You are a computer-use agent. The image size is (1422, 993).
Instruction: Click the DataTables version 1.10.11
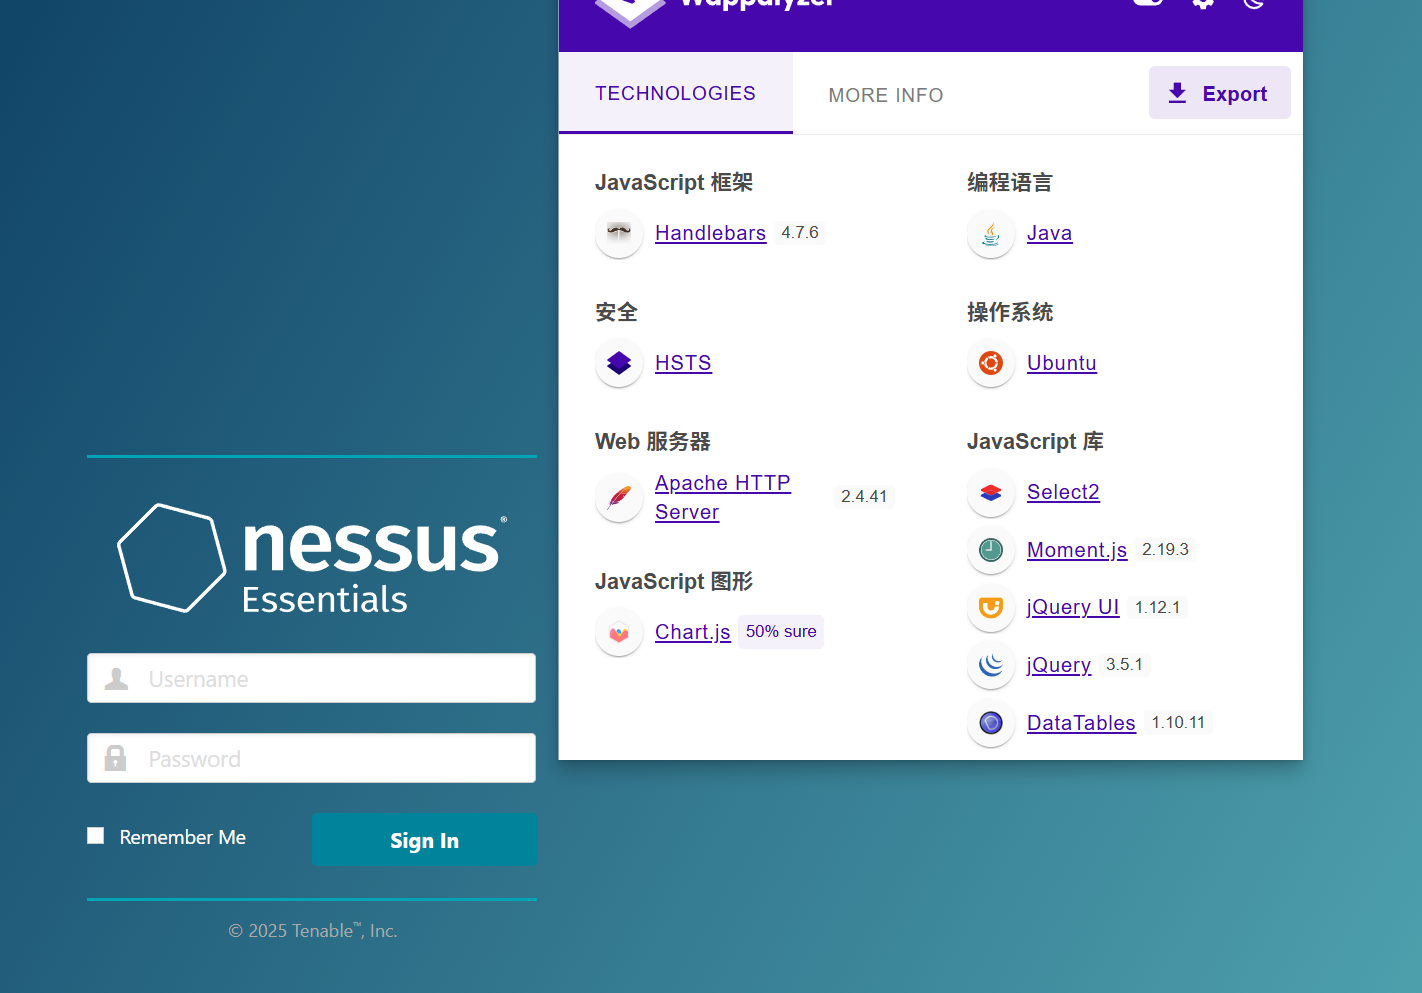tap(1178, 723)
